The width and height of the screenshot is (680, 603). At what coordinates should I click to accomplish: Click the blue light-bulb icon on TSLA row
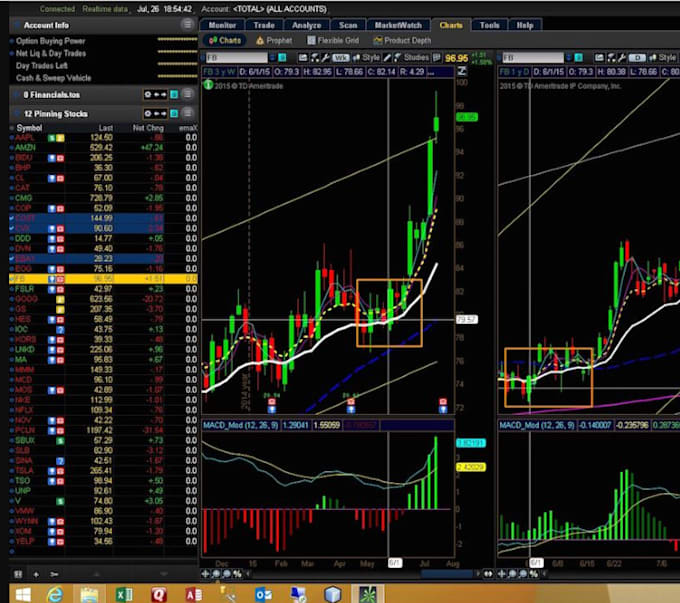(x=52, y=471)
